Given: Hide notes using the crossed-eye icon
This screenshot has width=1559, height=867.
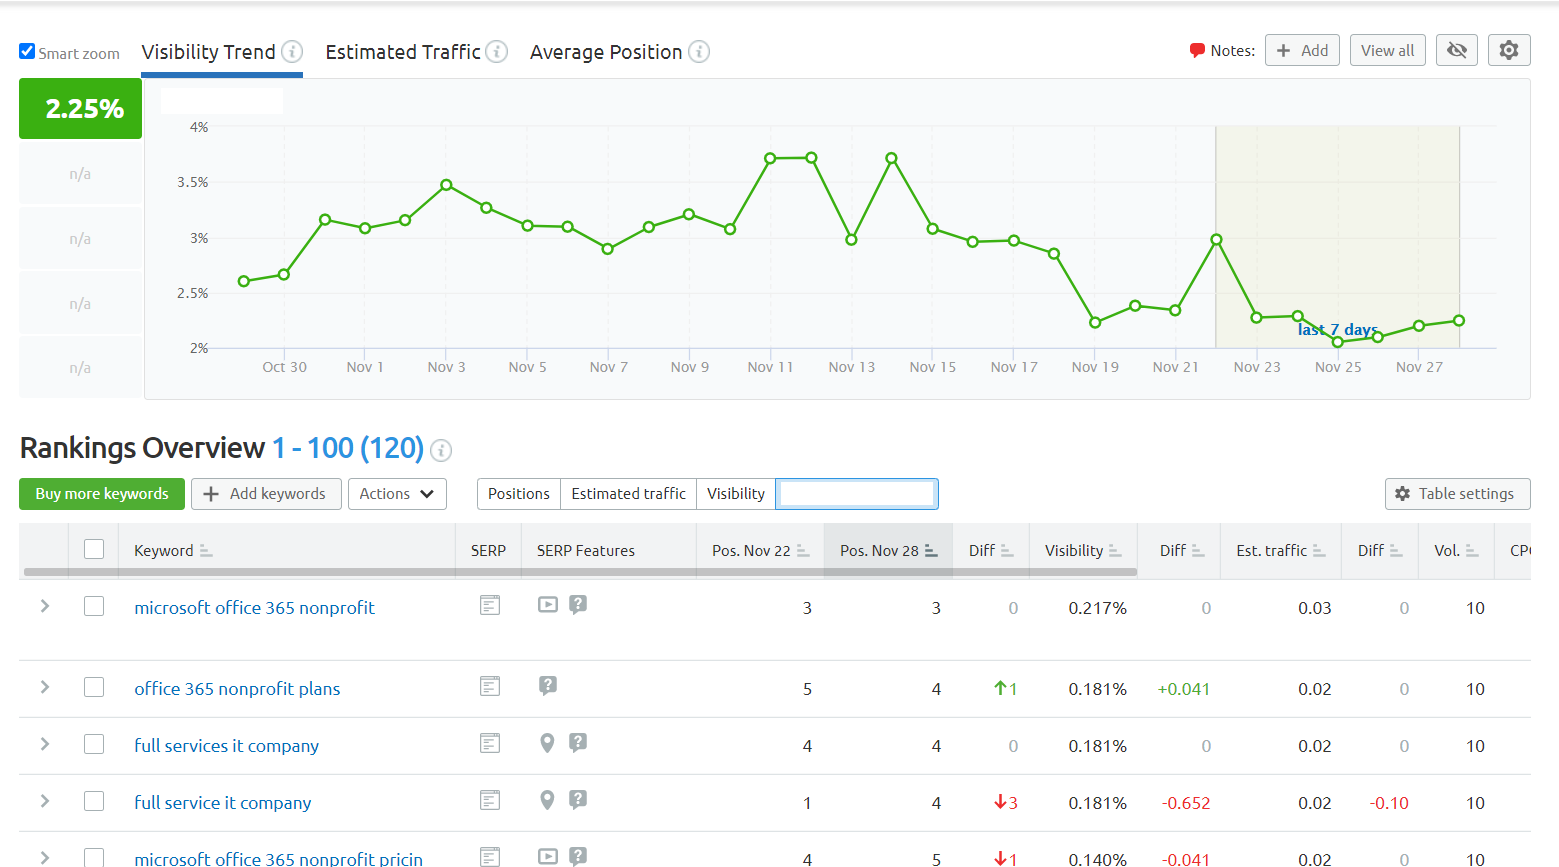Looking at the screenshot, I should point(1456,49).
